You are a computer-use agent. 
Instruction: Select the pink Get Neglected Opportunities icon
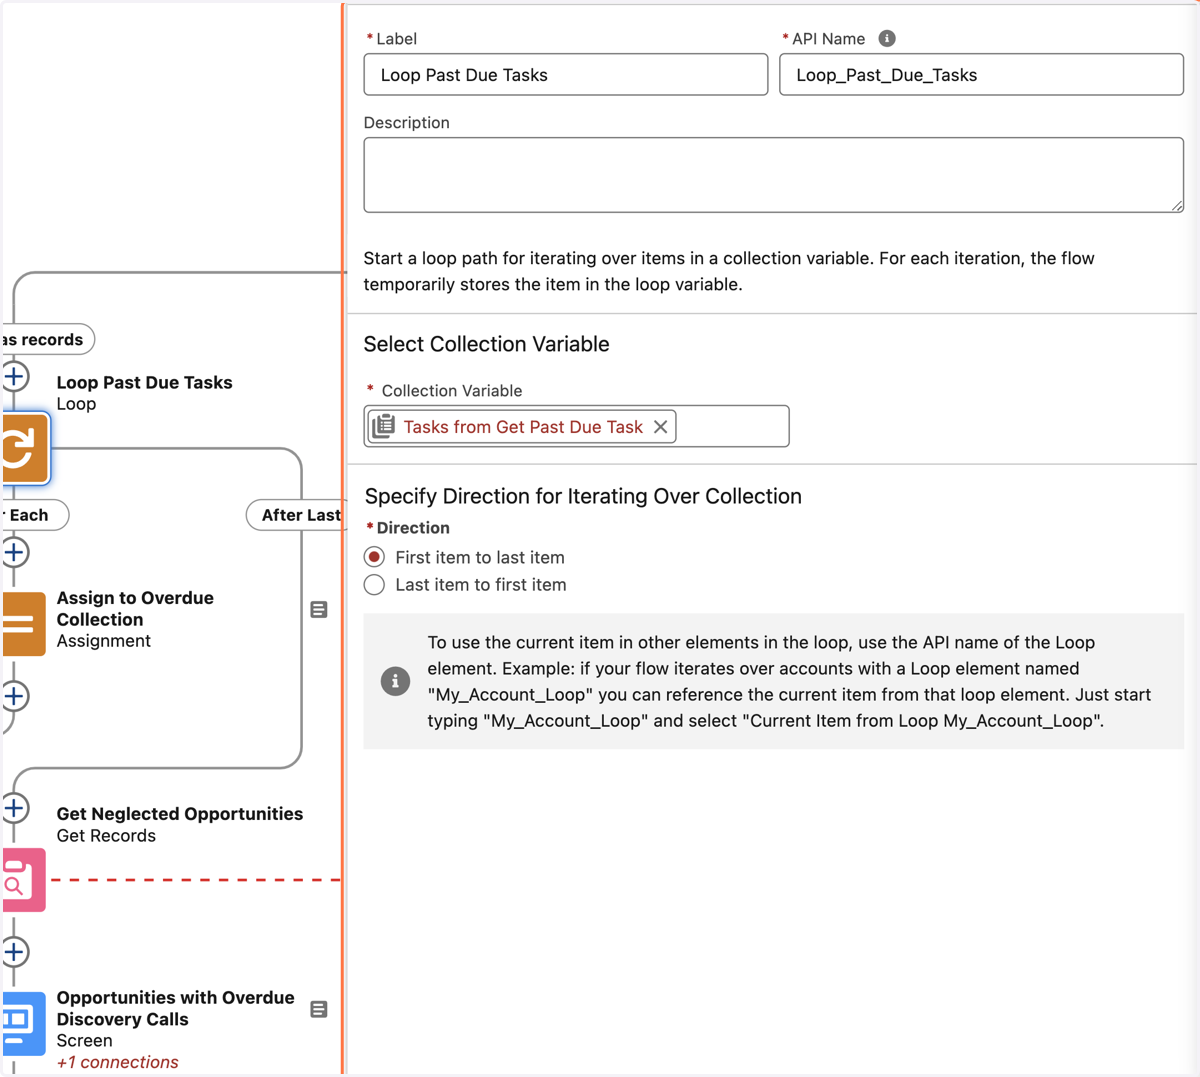23,880
